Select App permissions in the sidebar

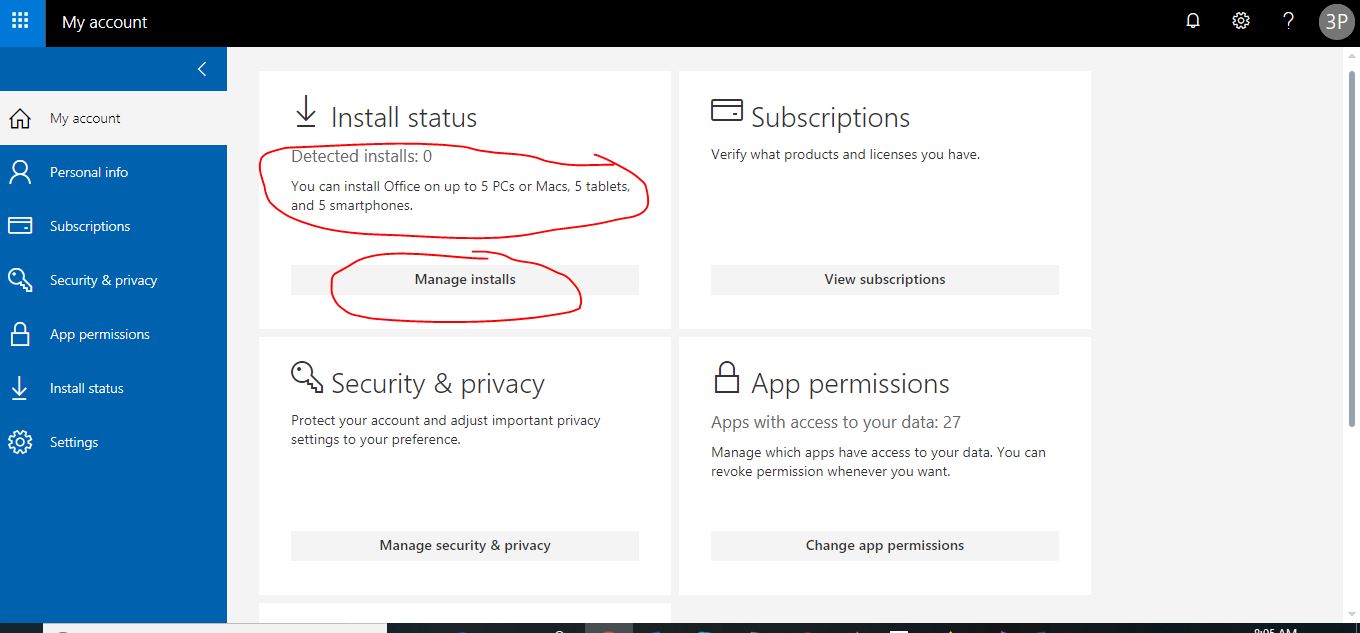(x=113, y=334)
